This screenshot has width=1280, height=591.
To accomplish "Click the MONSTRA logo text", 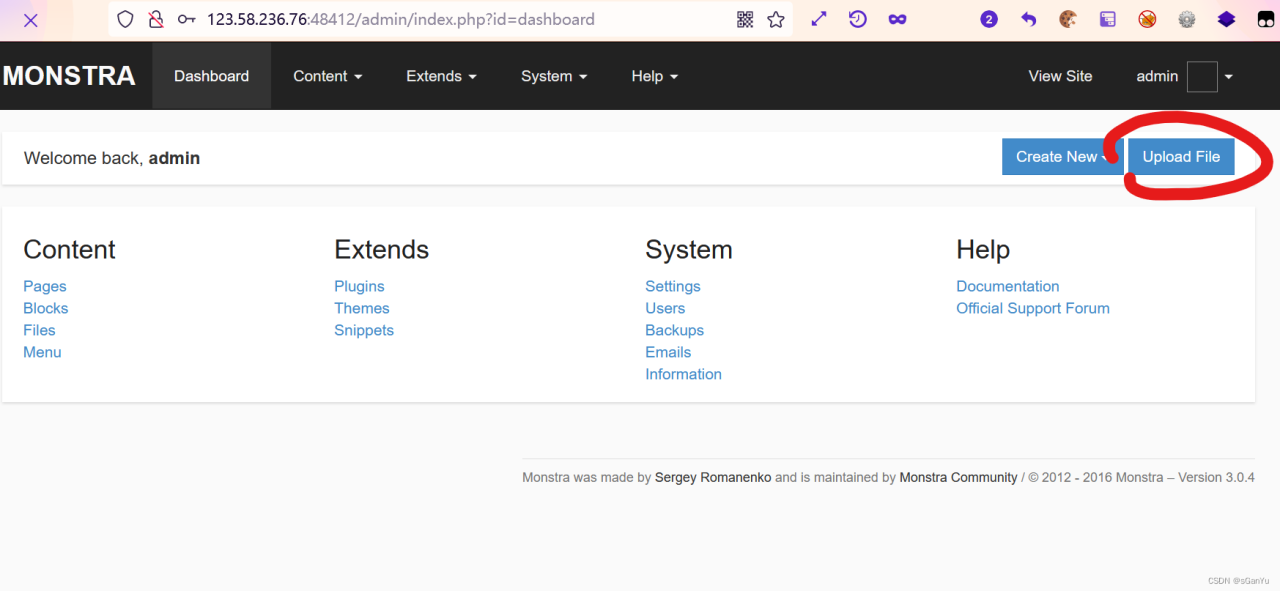I will 69,75.
